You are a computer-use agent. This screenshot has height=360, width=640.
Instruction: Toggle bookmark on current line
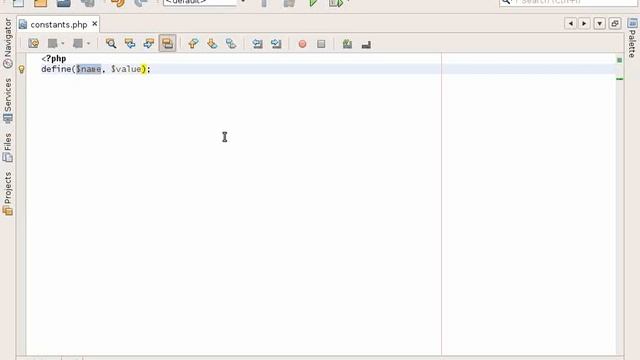click(x=231, y=43)
